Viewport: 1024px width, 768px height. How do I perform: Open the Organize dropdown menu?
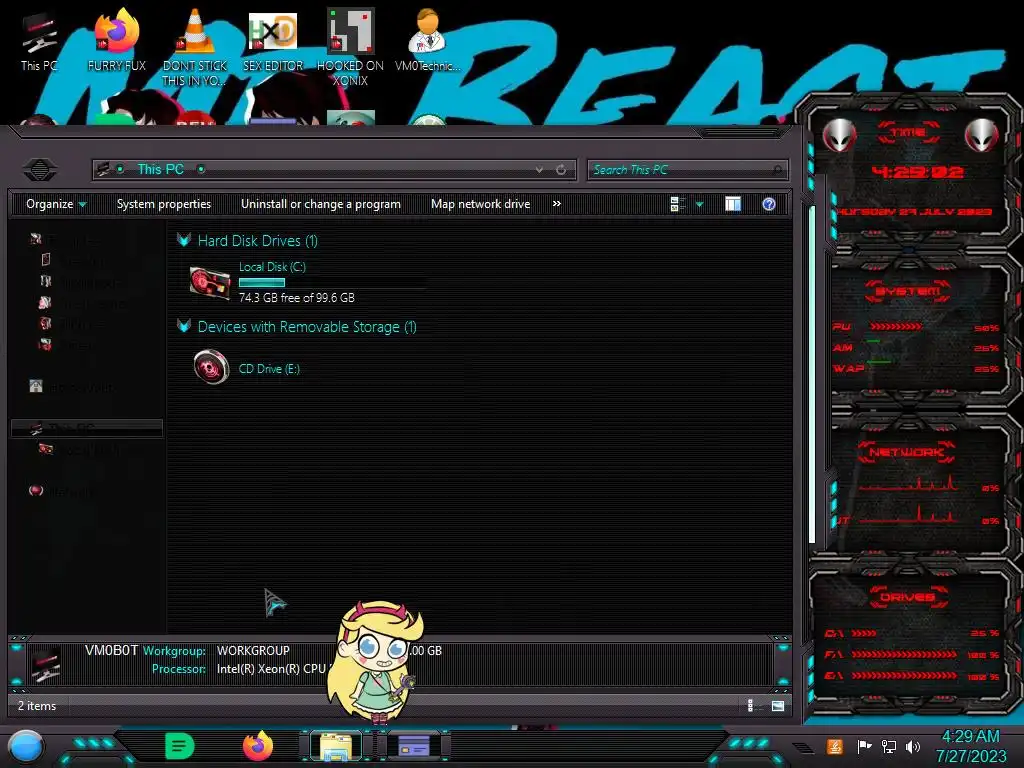(x=56, y=204)
